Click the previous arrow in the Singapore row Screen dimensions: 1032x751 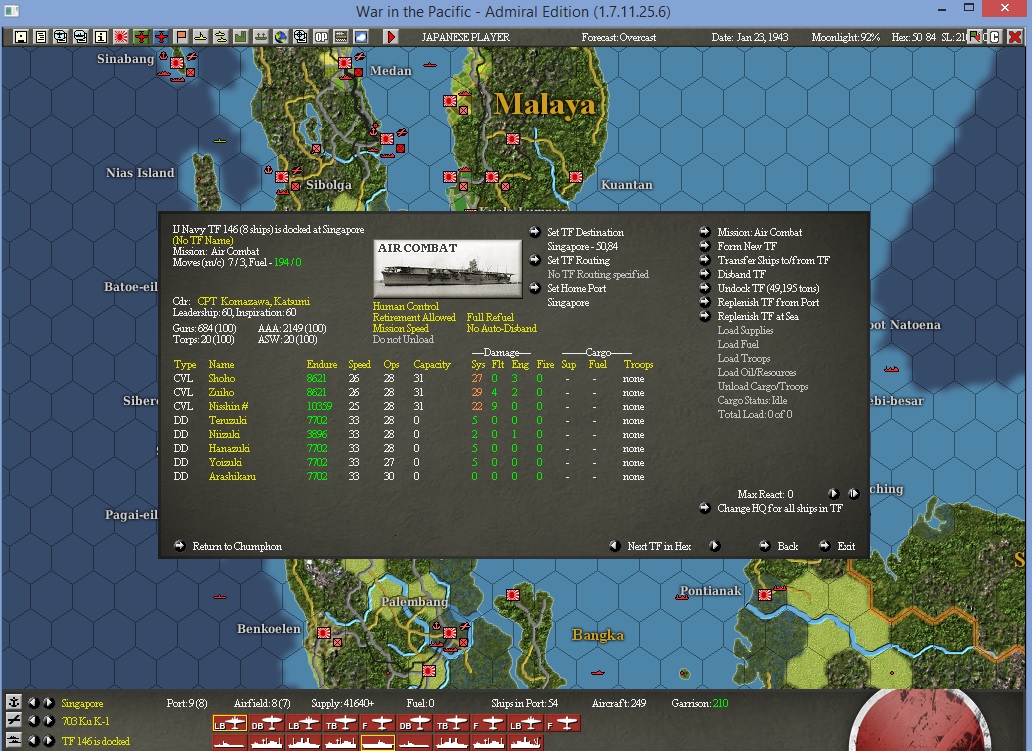pyautogui.click(x=33, y=703)
